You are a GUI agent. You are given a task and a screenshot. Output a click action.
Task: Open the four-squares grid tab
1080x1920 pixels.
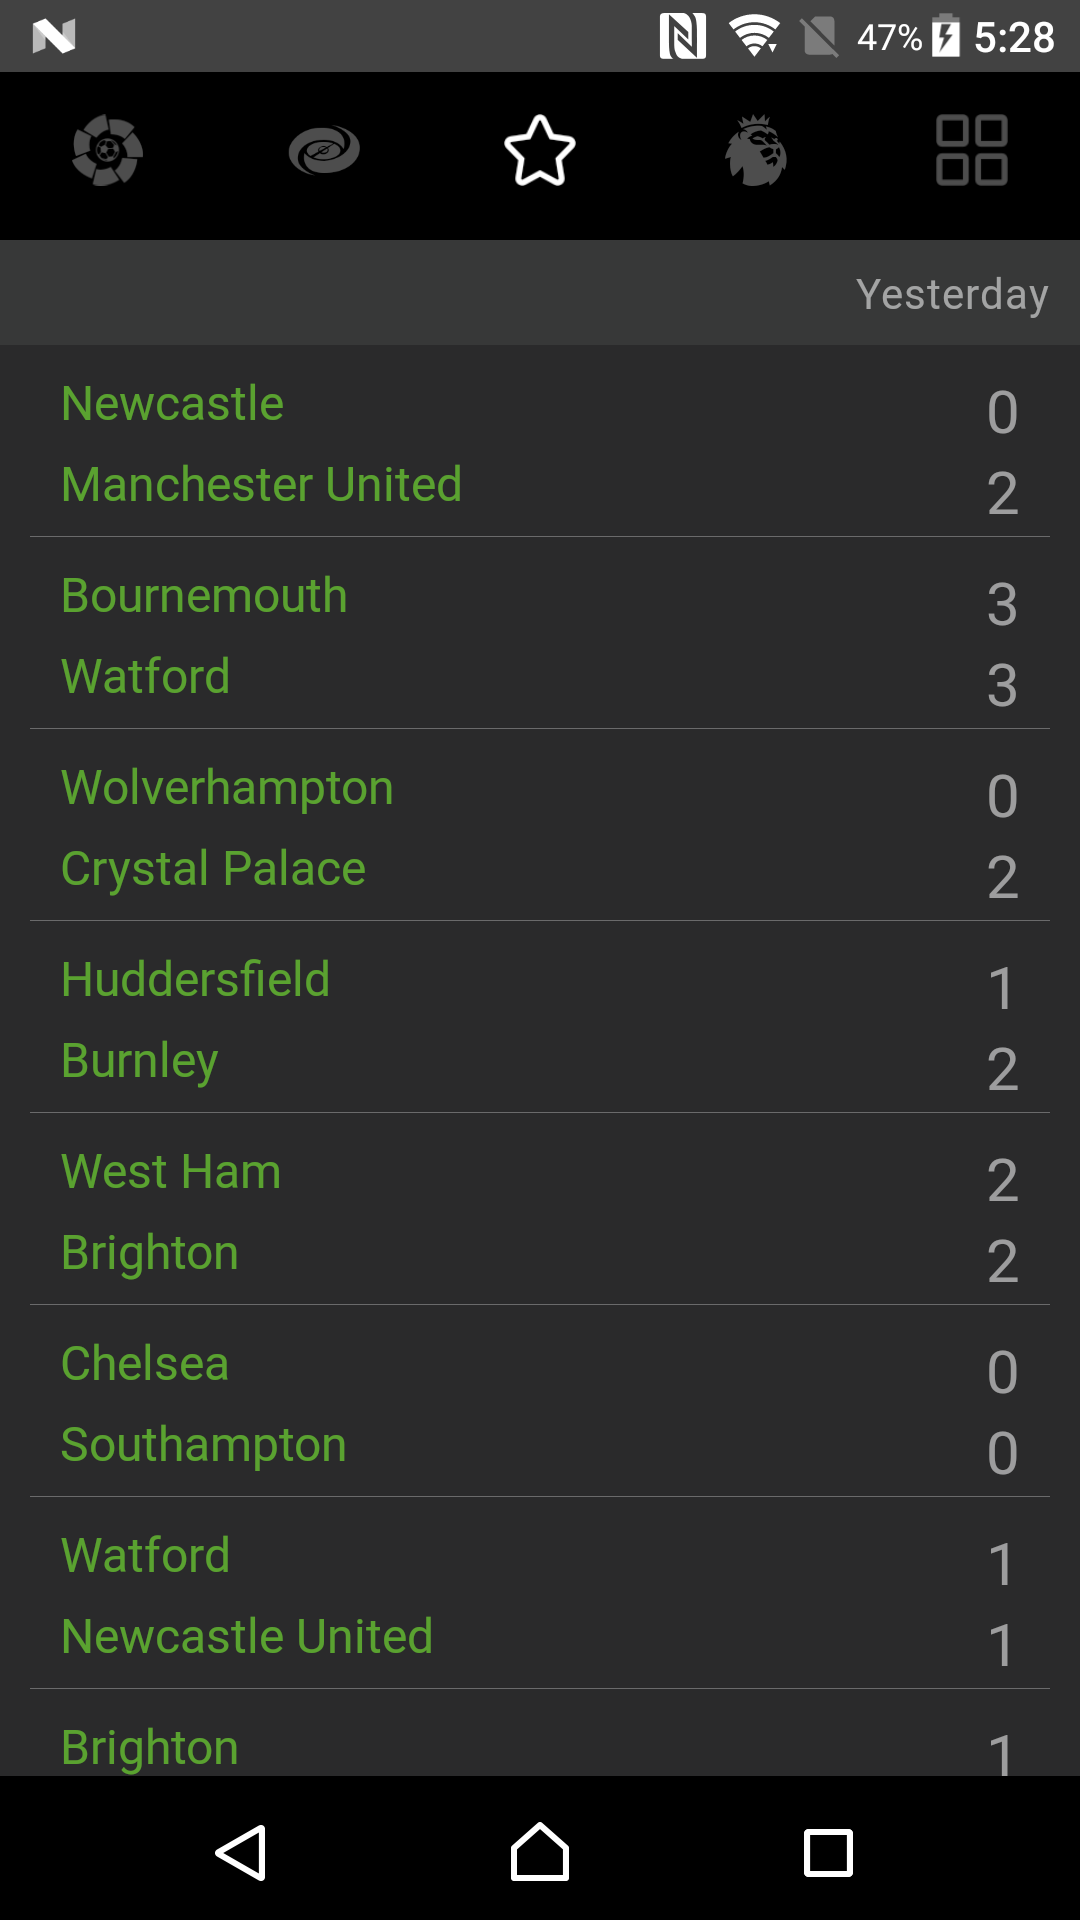pos(971,151)
